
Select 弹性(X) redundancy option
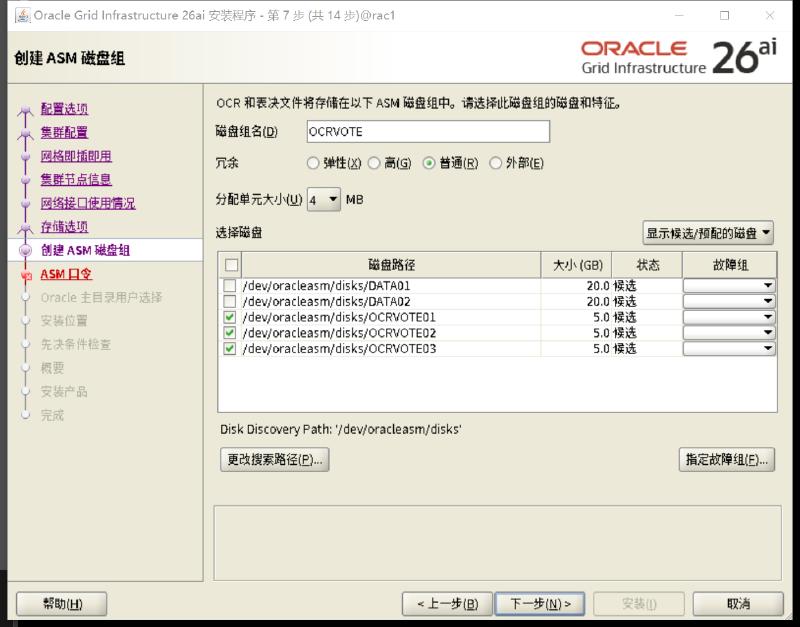pyautogui.click(x=313, y=163)
